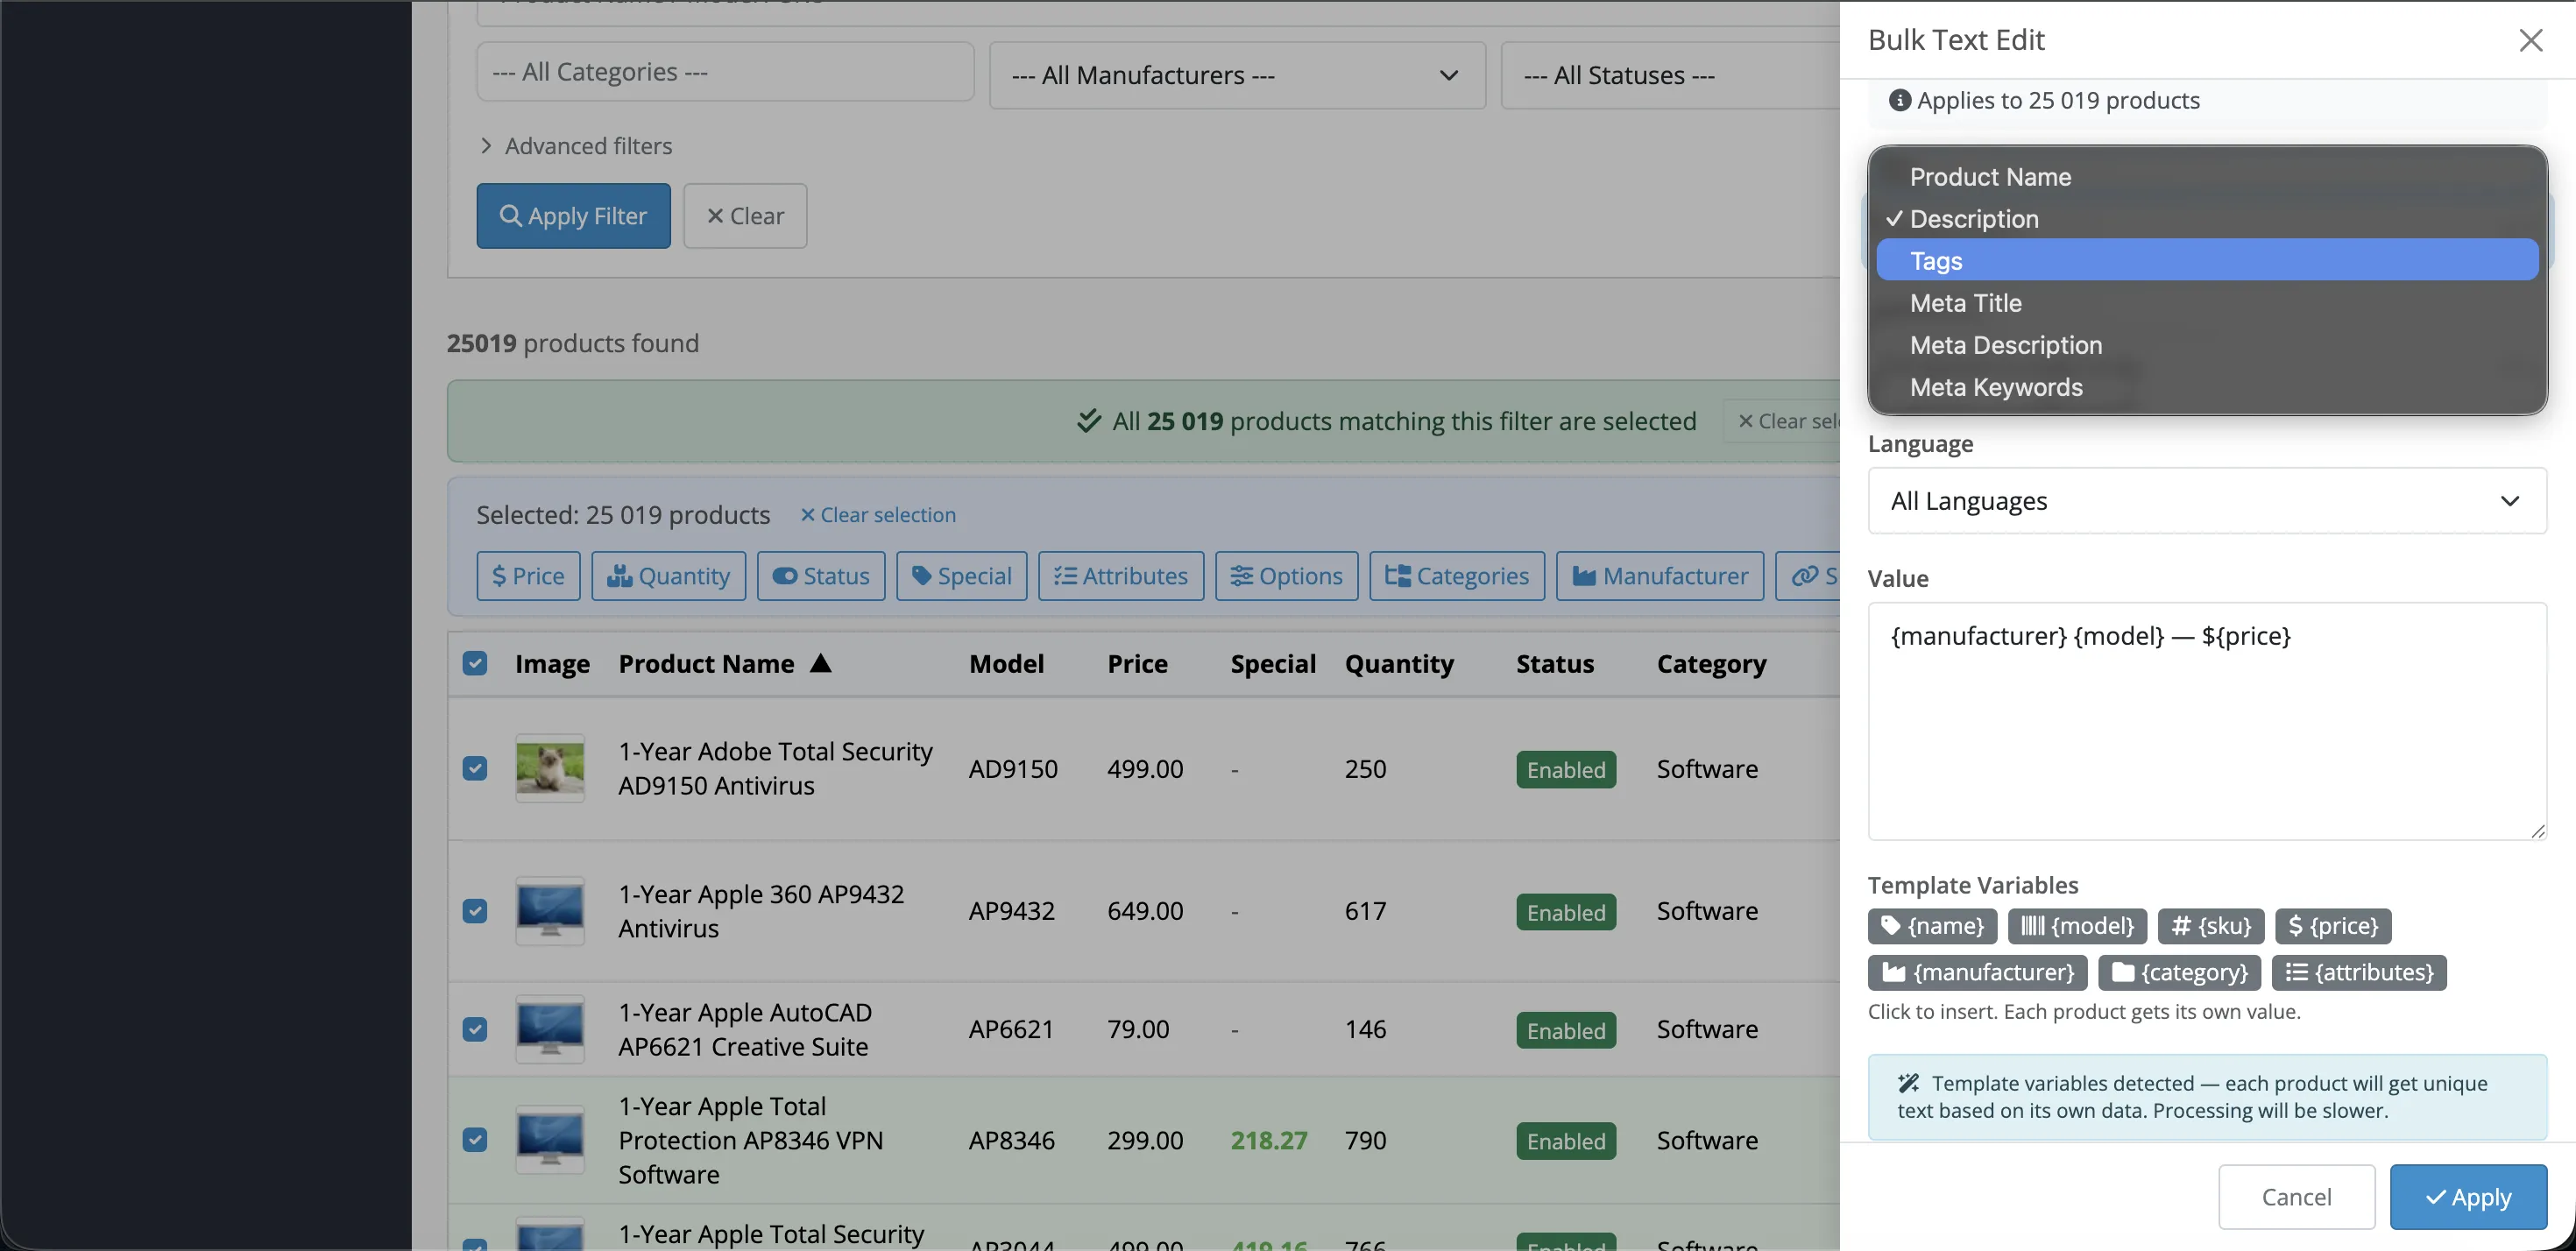The image size is (2576, 1251).
Task: Pick Meta Title from field list
Action: tap(2207, 303)
